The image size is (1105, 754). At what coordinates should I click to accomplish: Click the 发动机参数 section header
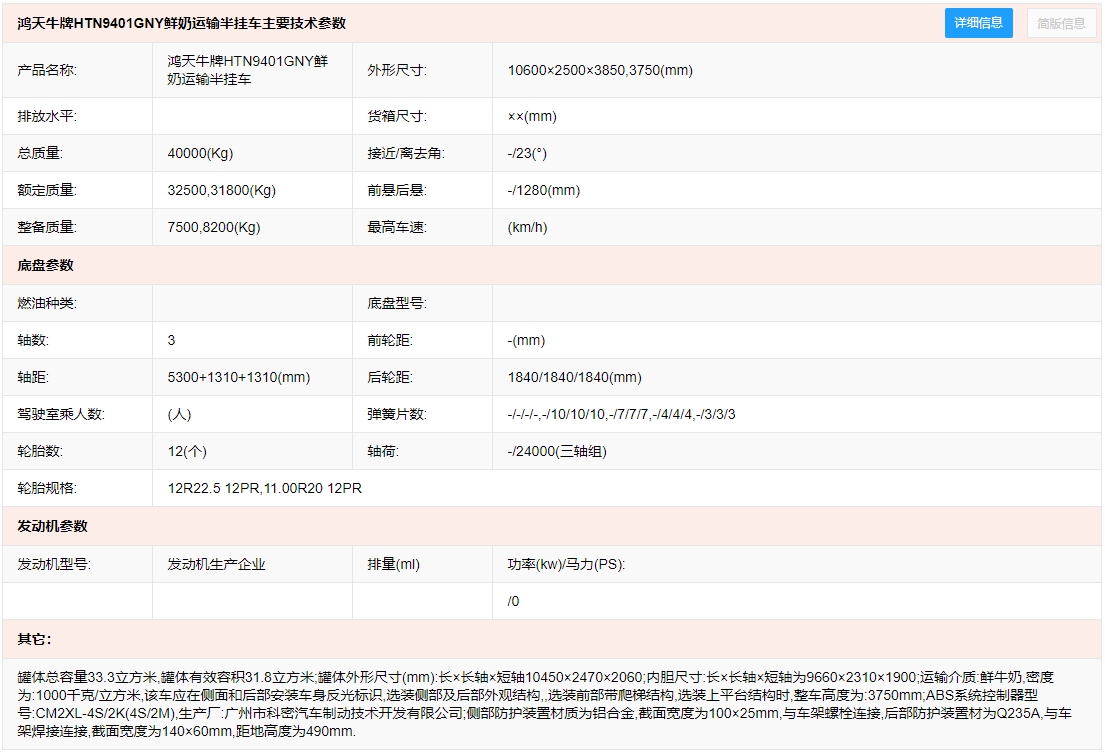click(x=52, y=526)
